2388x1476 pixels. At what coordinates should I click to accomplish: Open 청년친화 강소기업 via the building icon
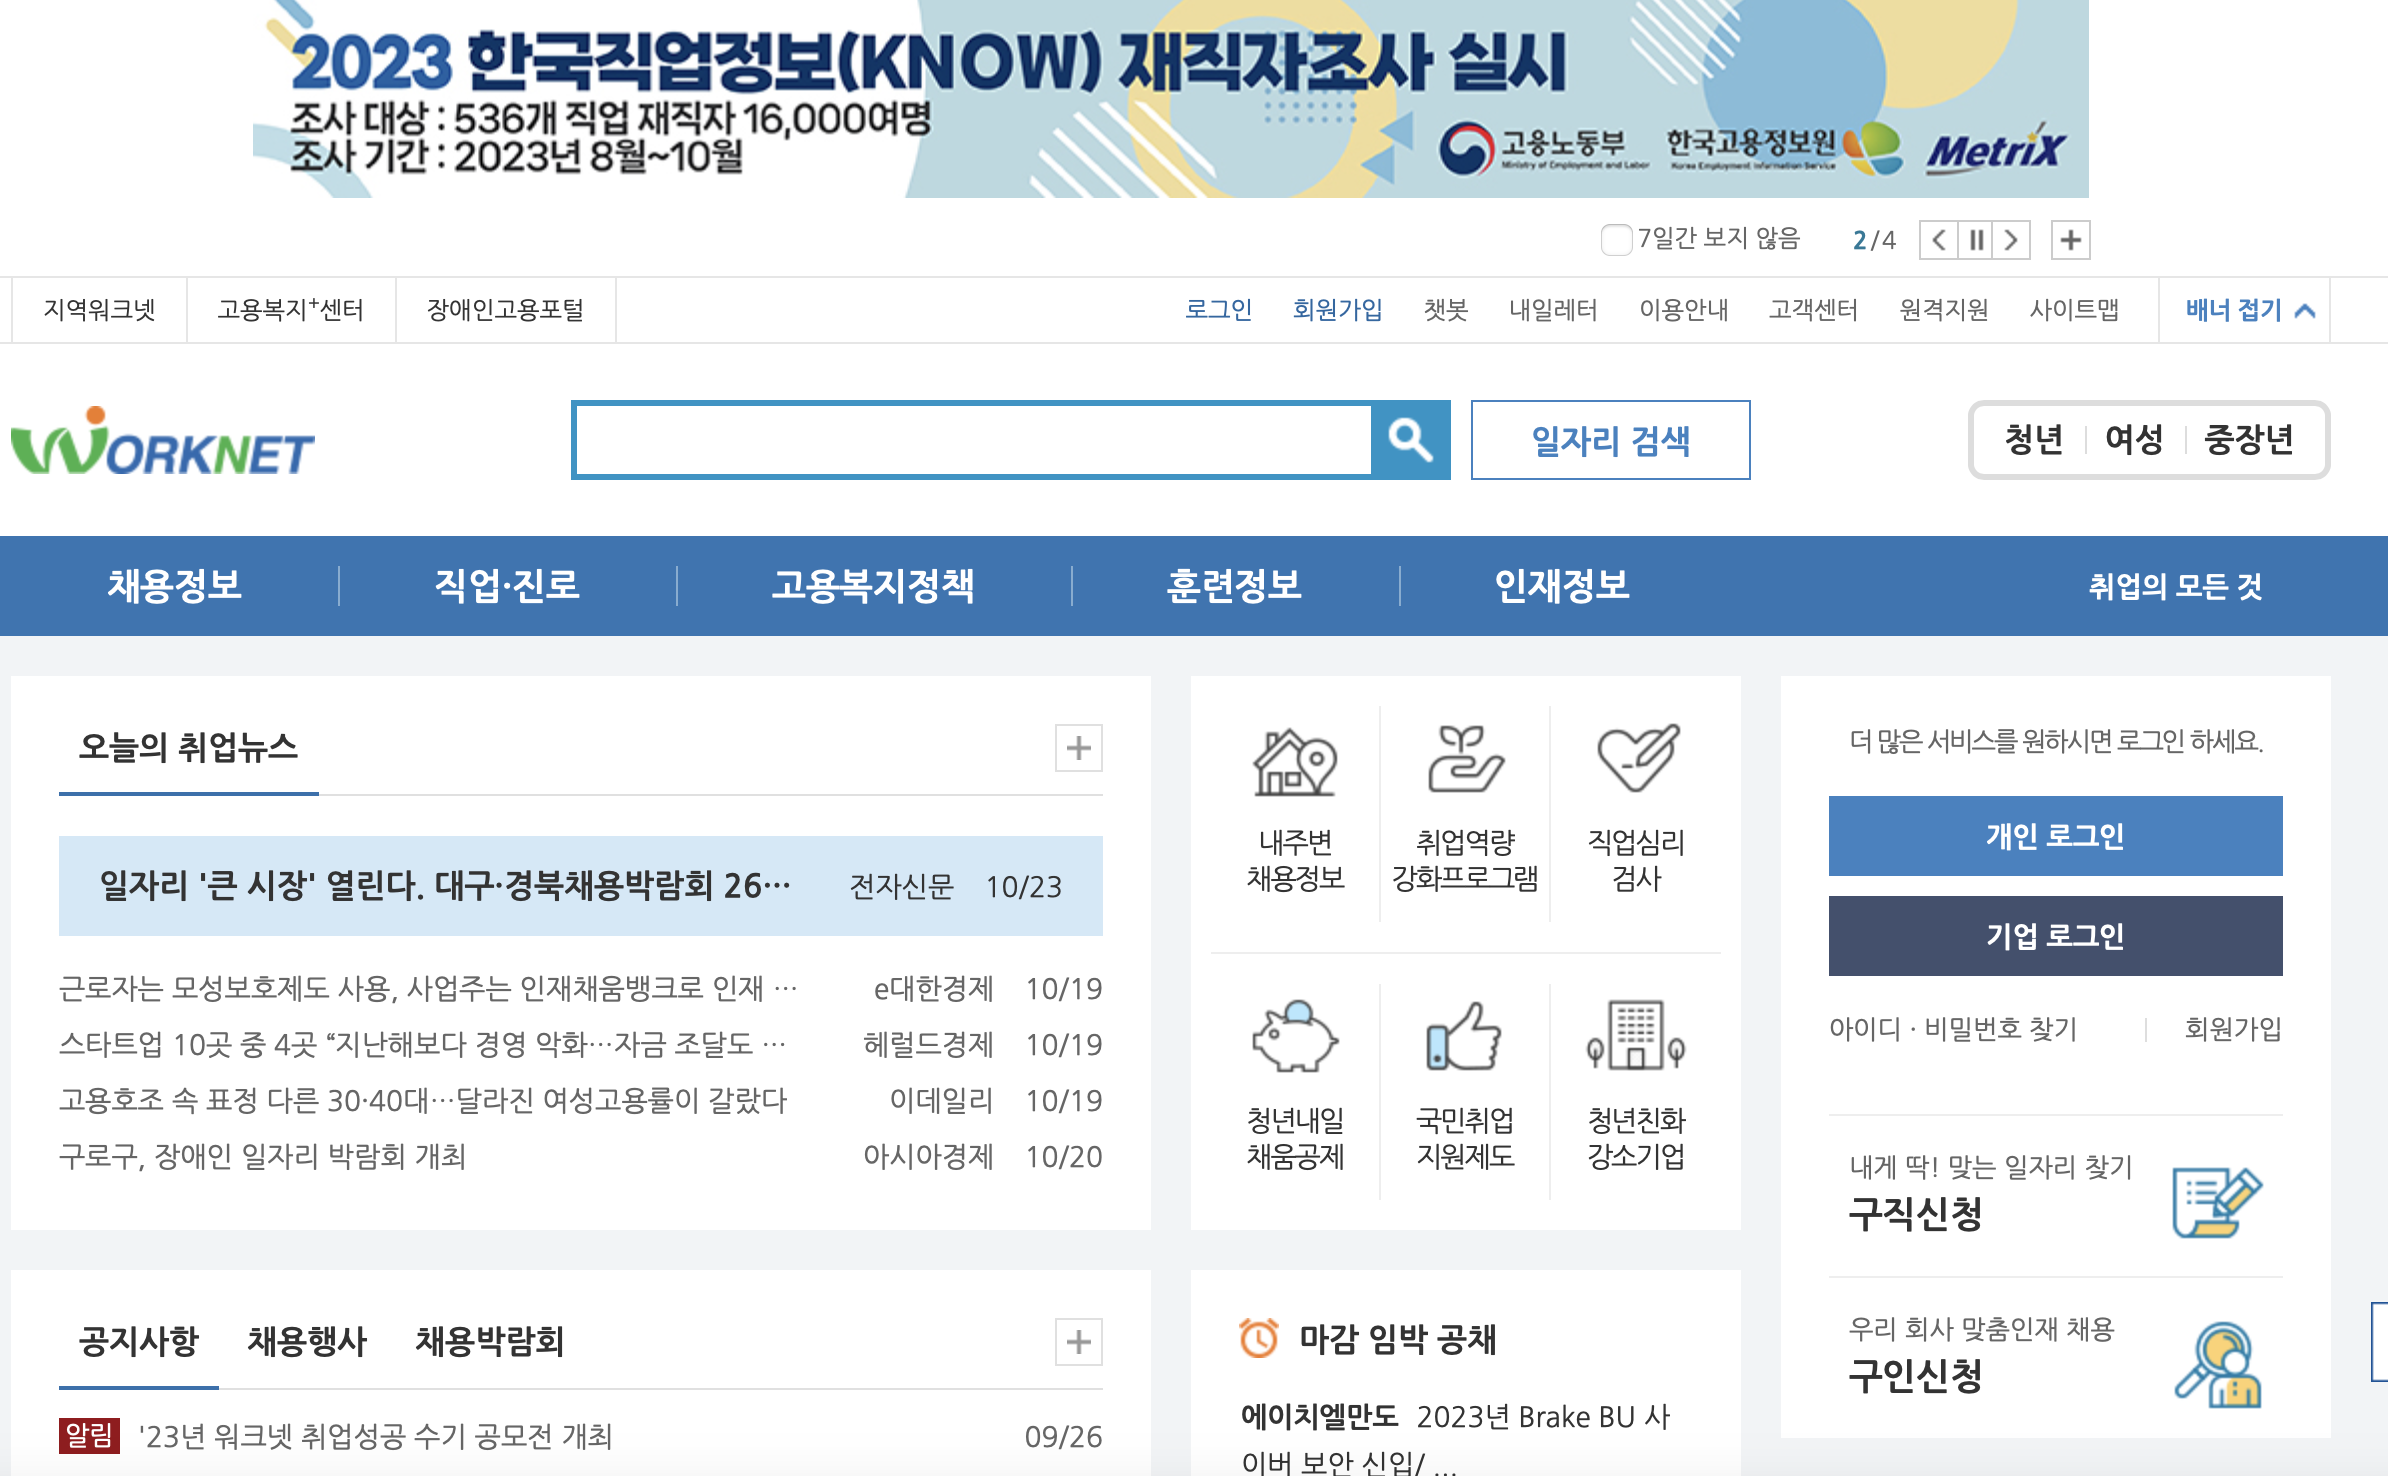(x=1633, y=1040)
